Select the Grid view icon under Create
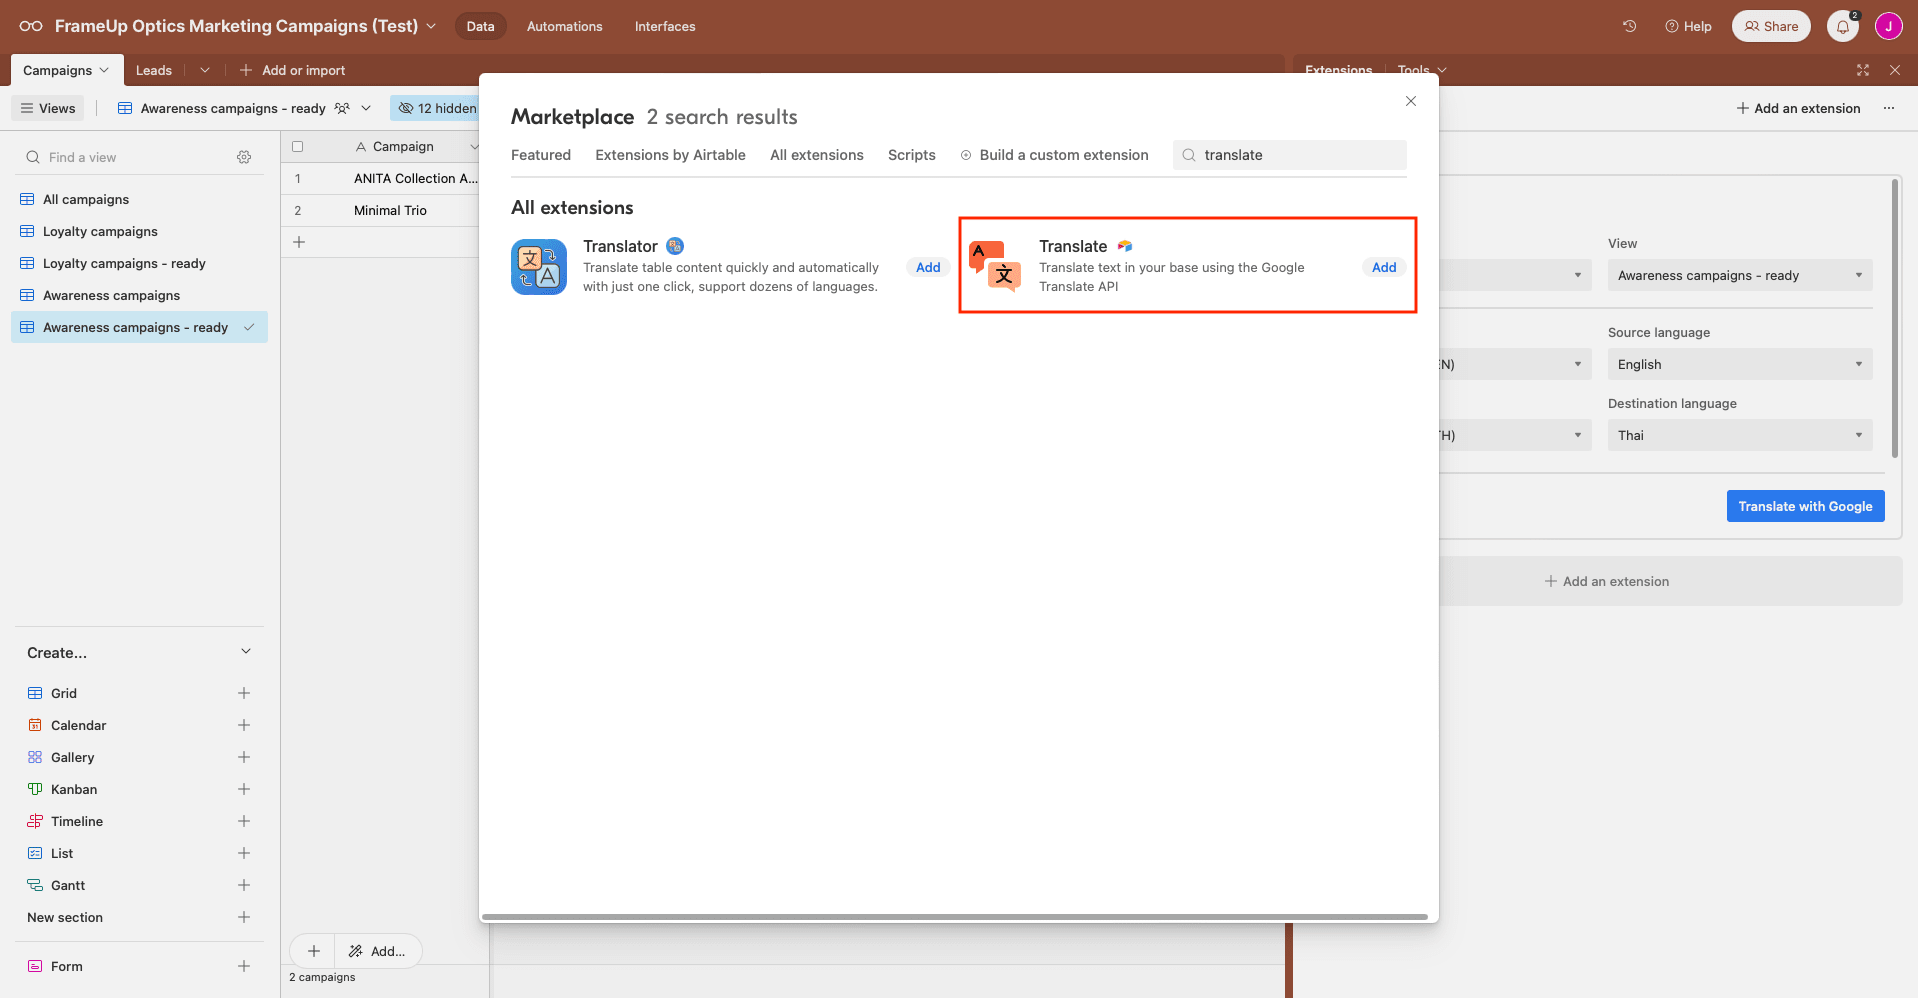The image size is (1918, 998). click(x=35, y=693)
